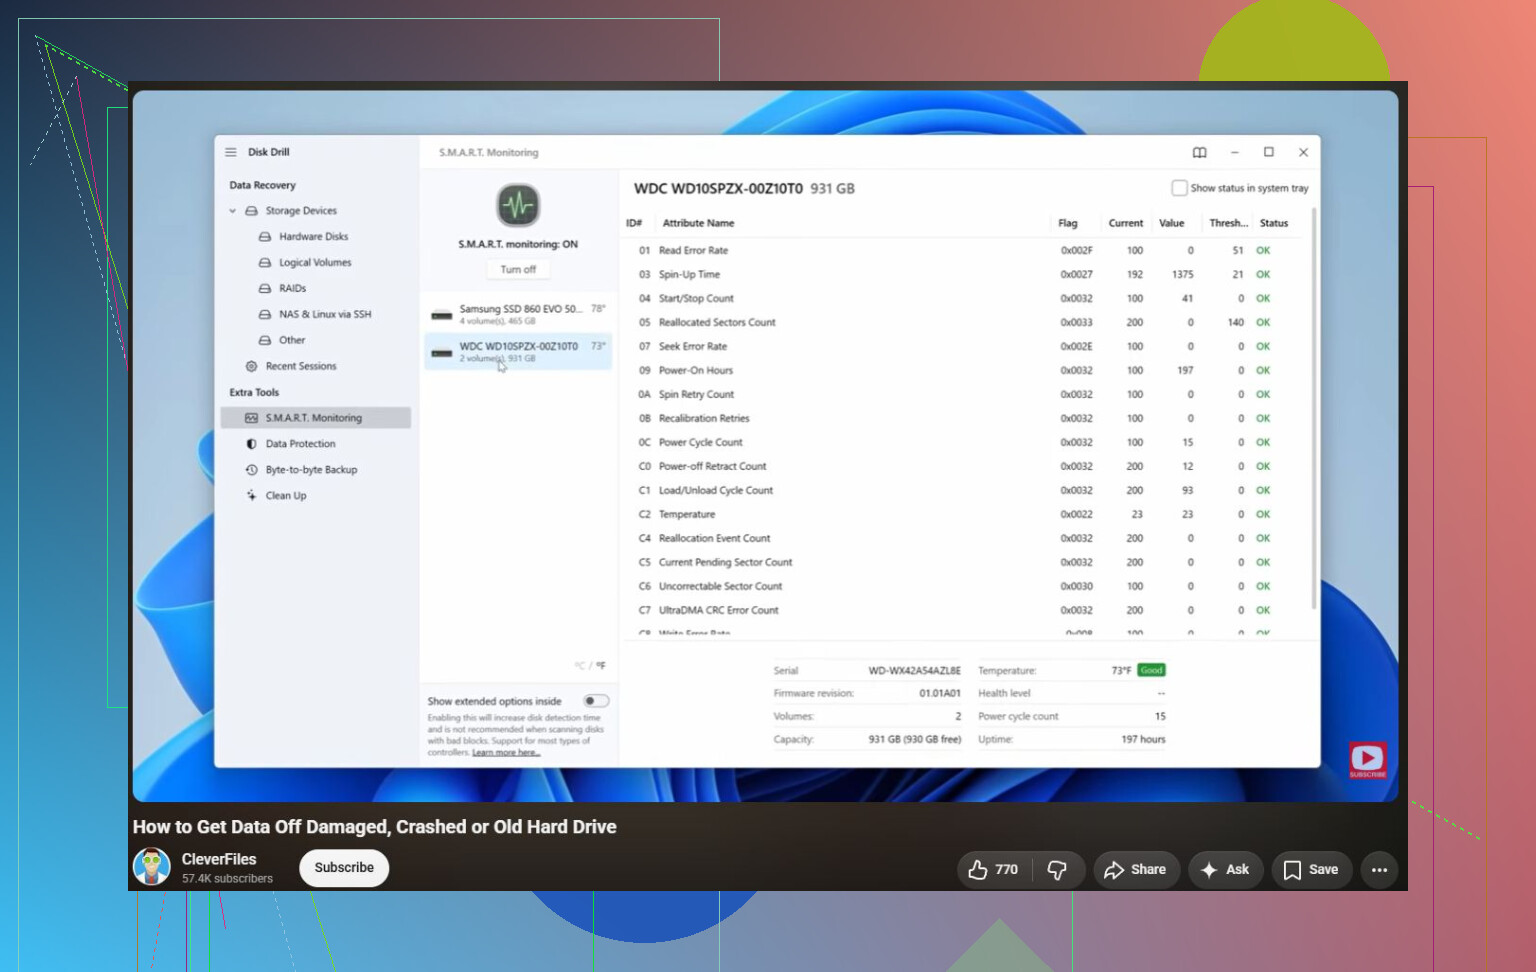The width and height of the screenshot is (1536, 972).
Task: Maximize the Disk Drill window
Action: (x=1269, y=153)
